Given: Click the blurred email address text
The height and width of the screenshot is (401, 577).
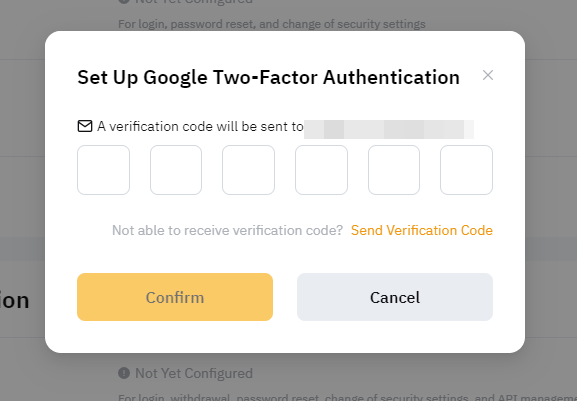Looking at the screenshot, I should [389, 129].
